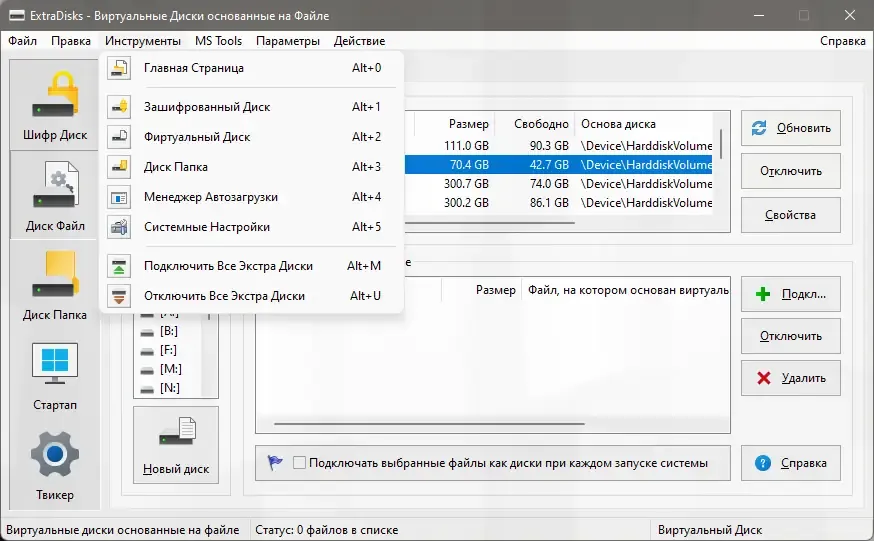Choose Менеджер Автозагрузки menu entry

(251, 197)
